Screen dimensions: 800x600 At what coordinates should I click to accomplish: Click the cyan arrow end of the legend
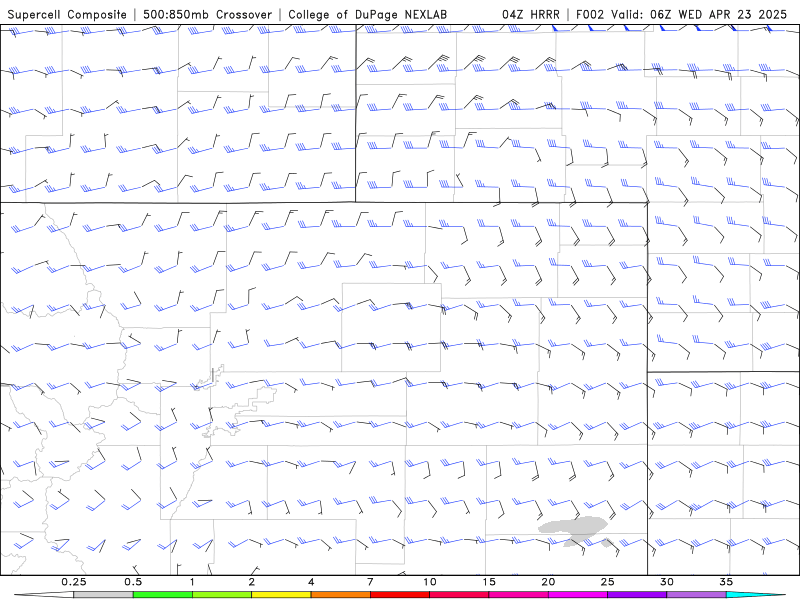tap(756, 595)
